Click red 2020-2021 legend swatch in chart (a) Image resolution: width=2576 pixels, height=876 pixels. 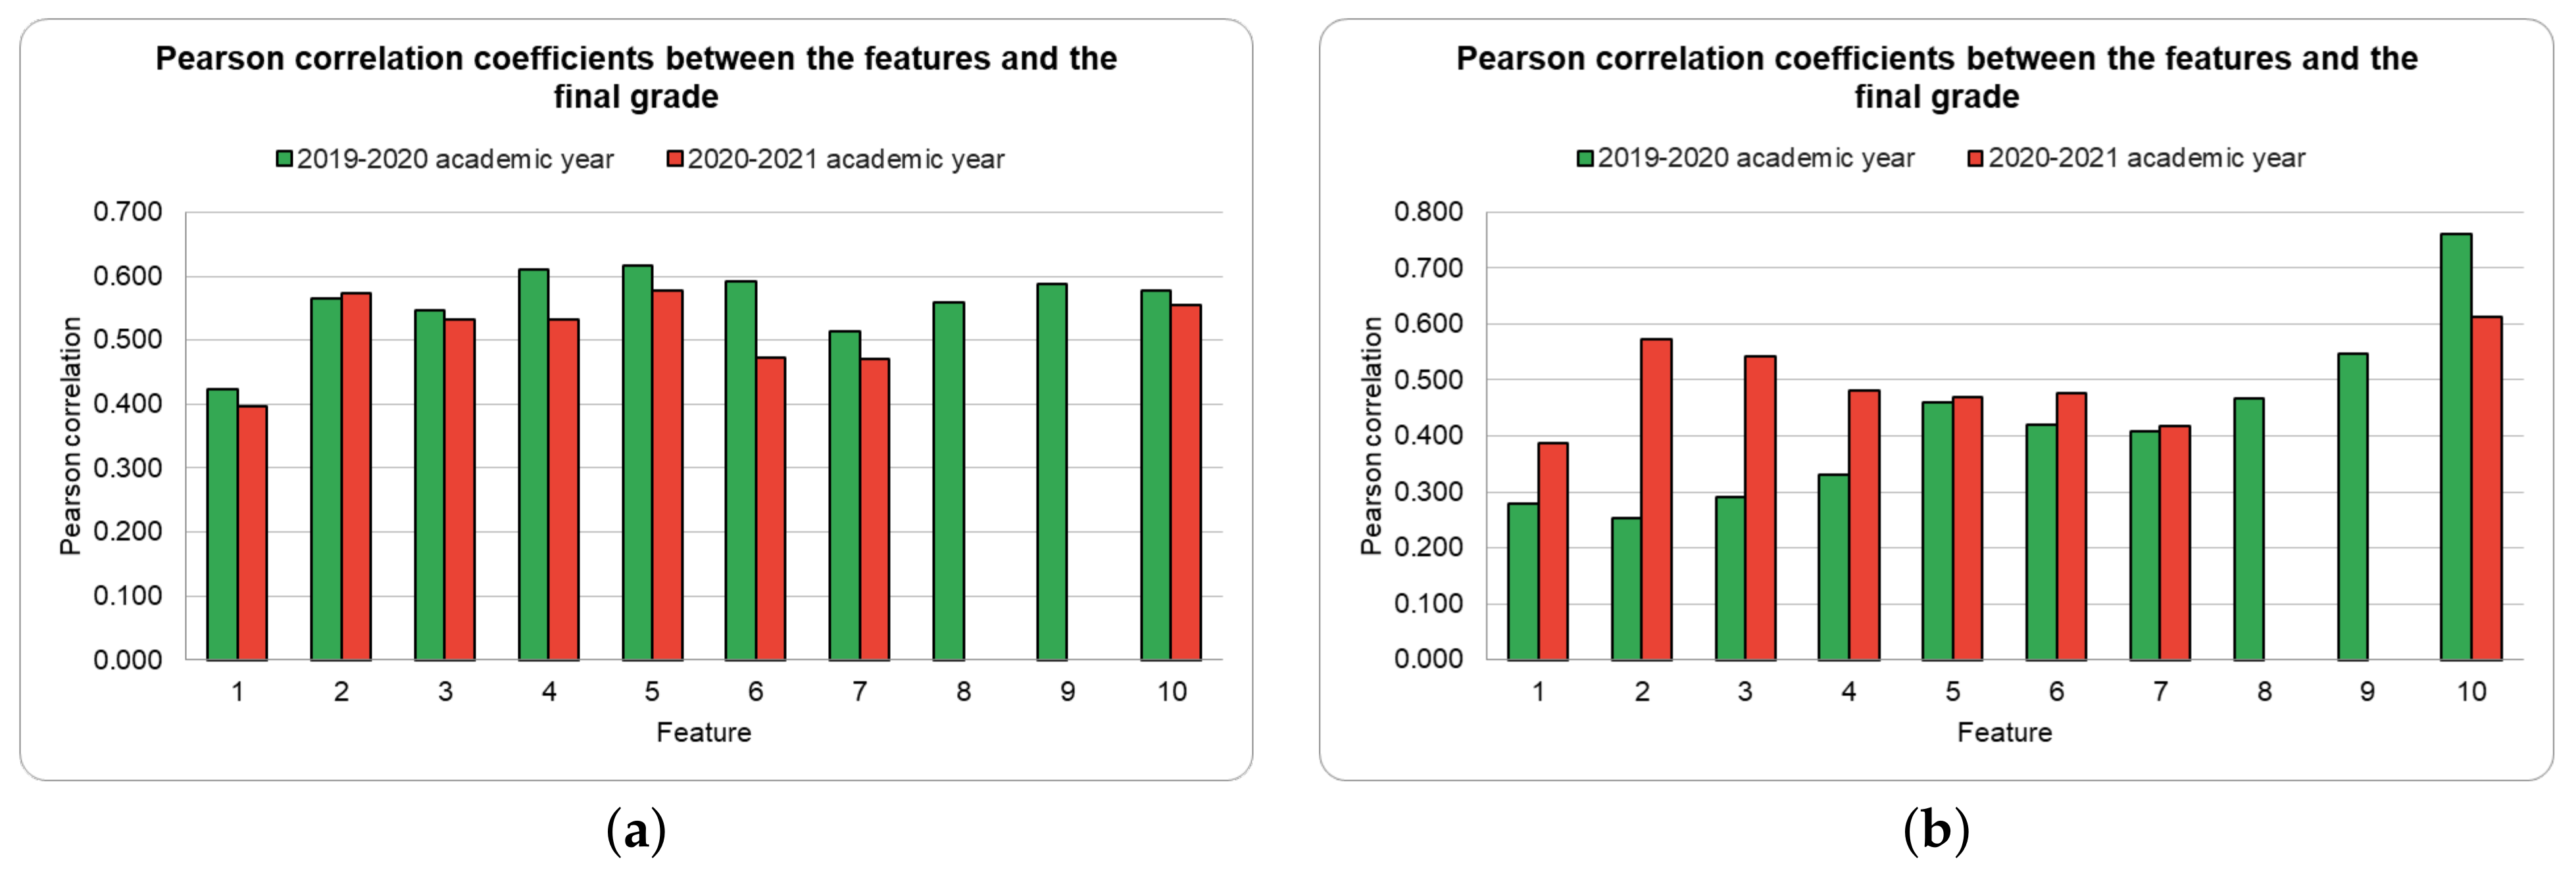click(675, 159)
